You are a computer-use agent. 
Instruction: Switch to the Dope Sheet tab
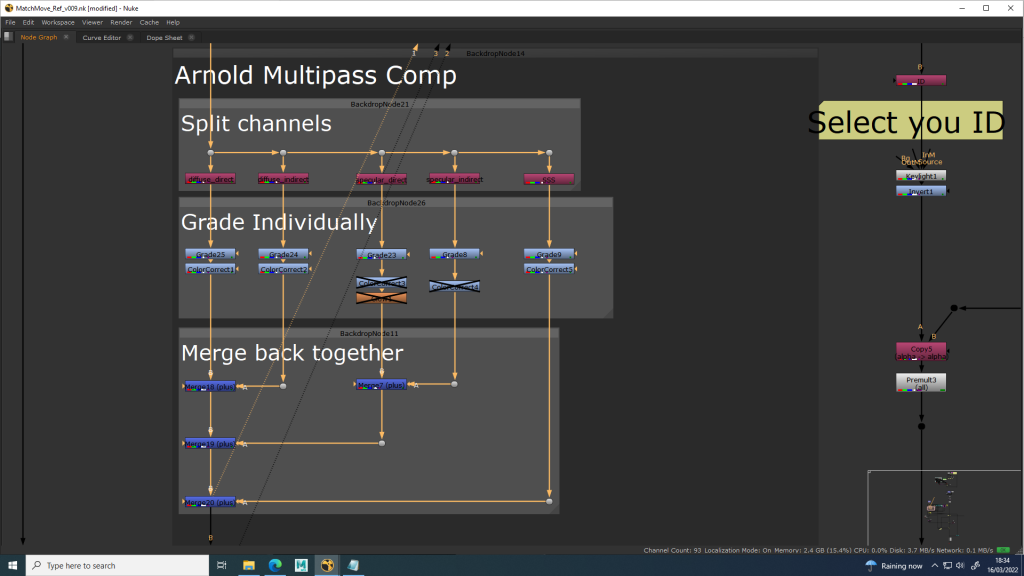(164, 37)
